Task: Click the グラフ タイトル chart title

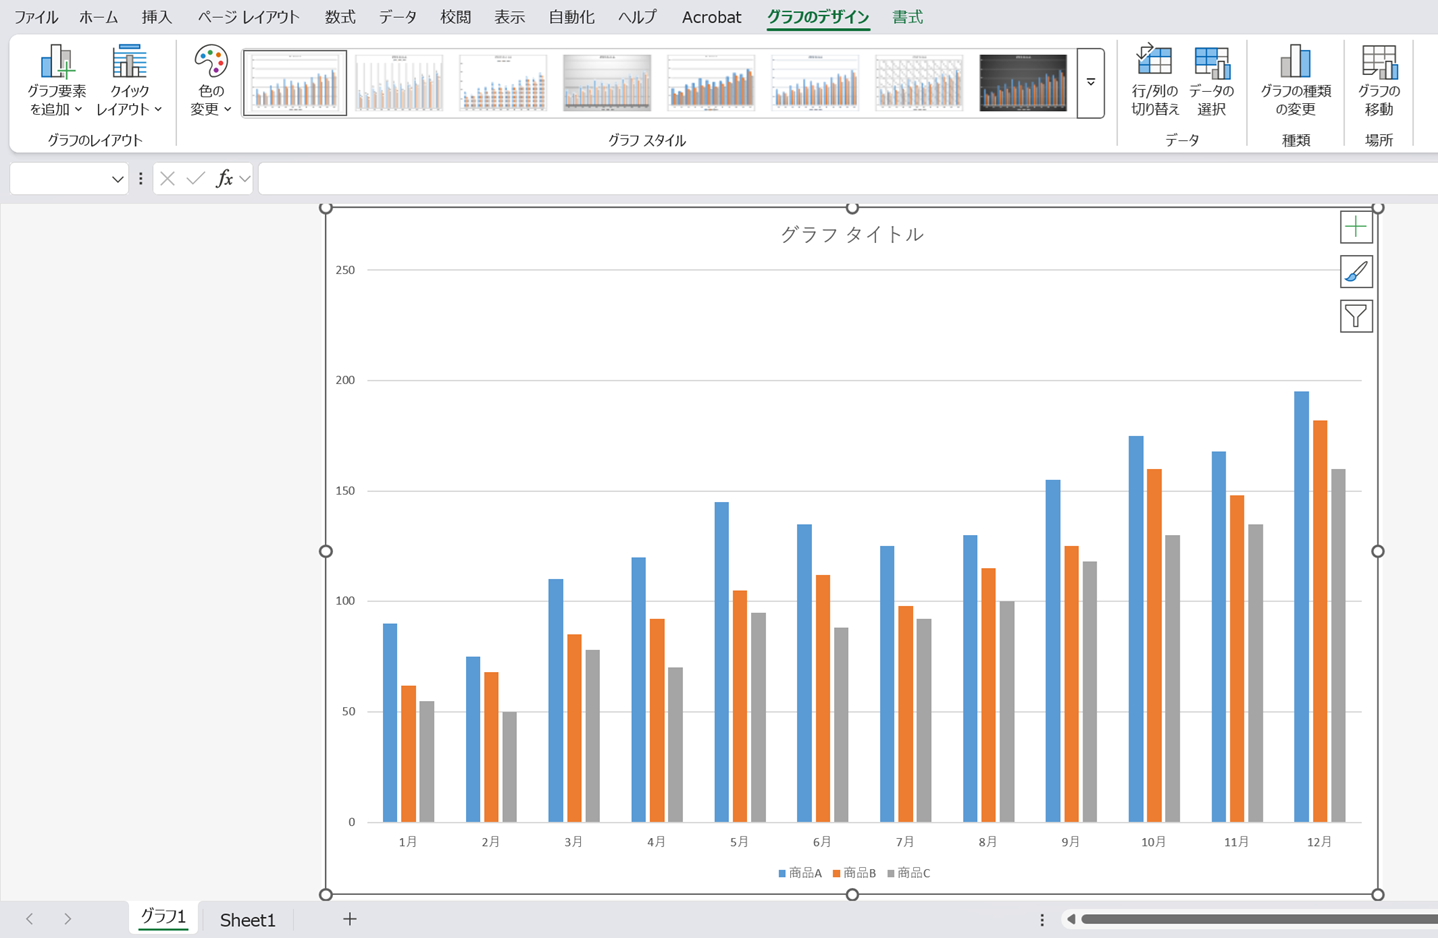Action: click(x=852, y=234)
